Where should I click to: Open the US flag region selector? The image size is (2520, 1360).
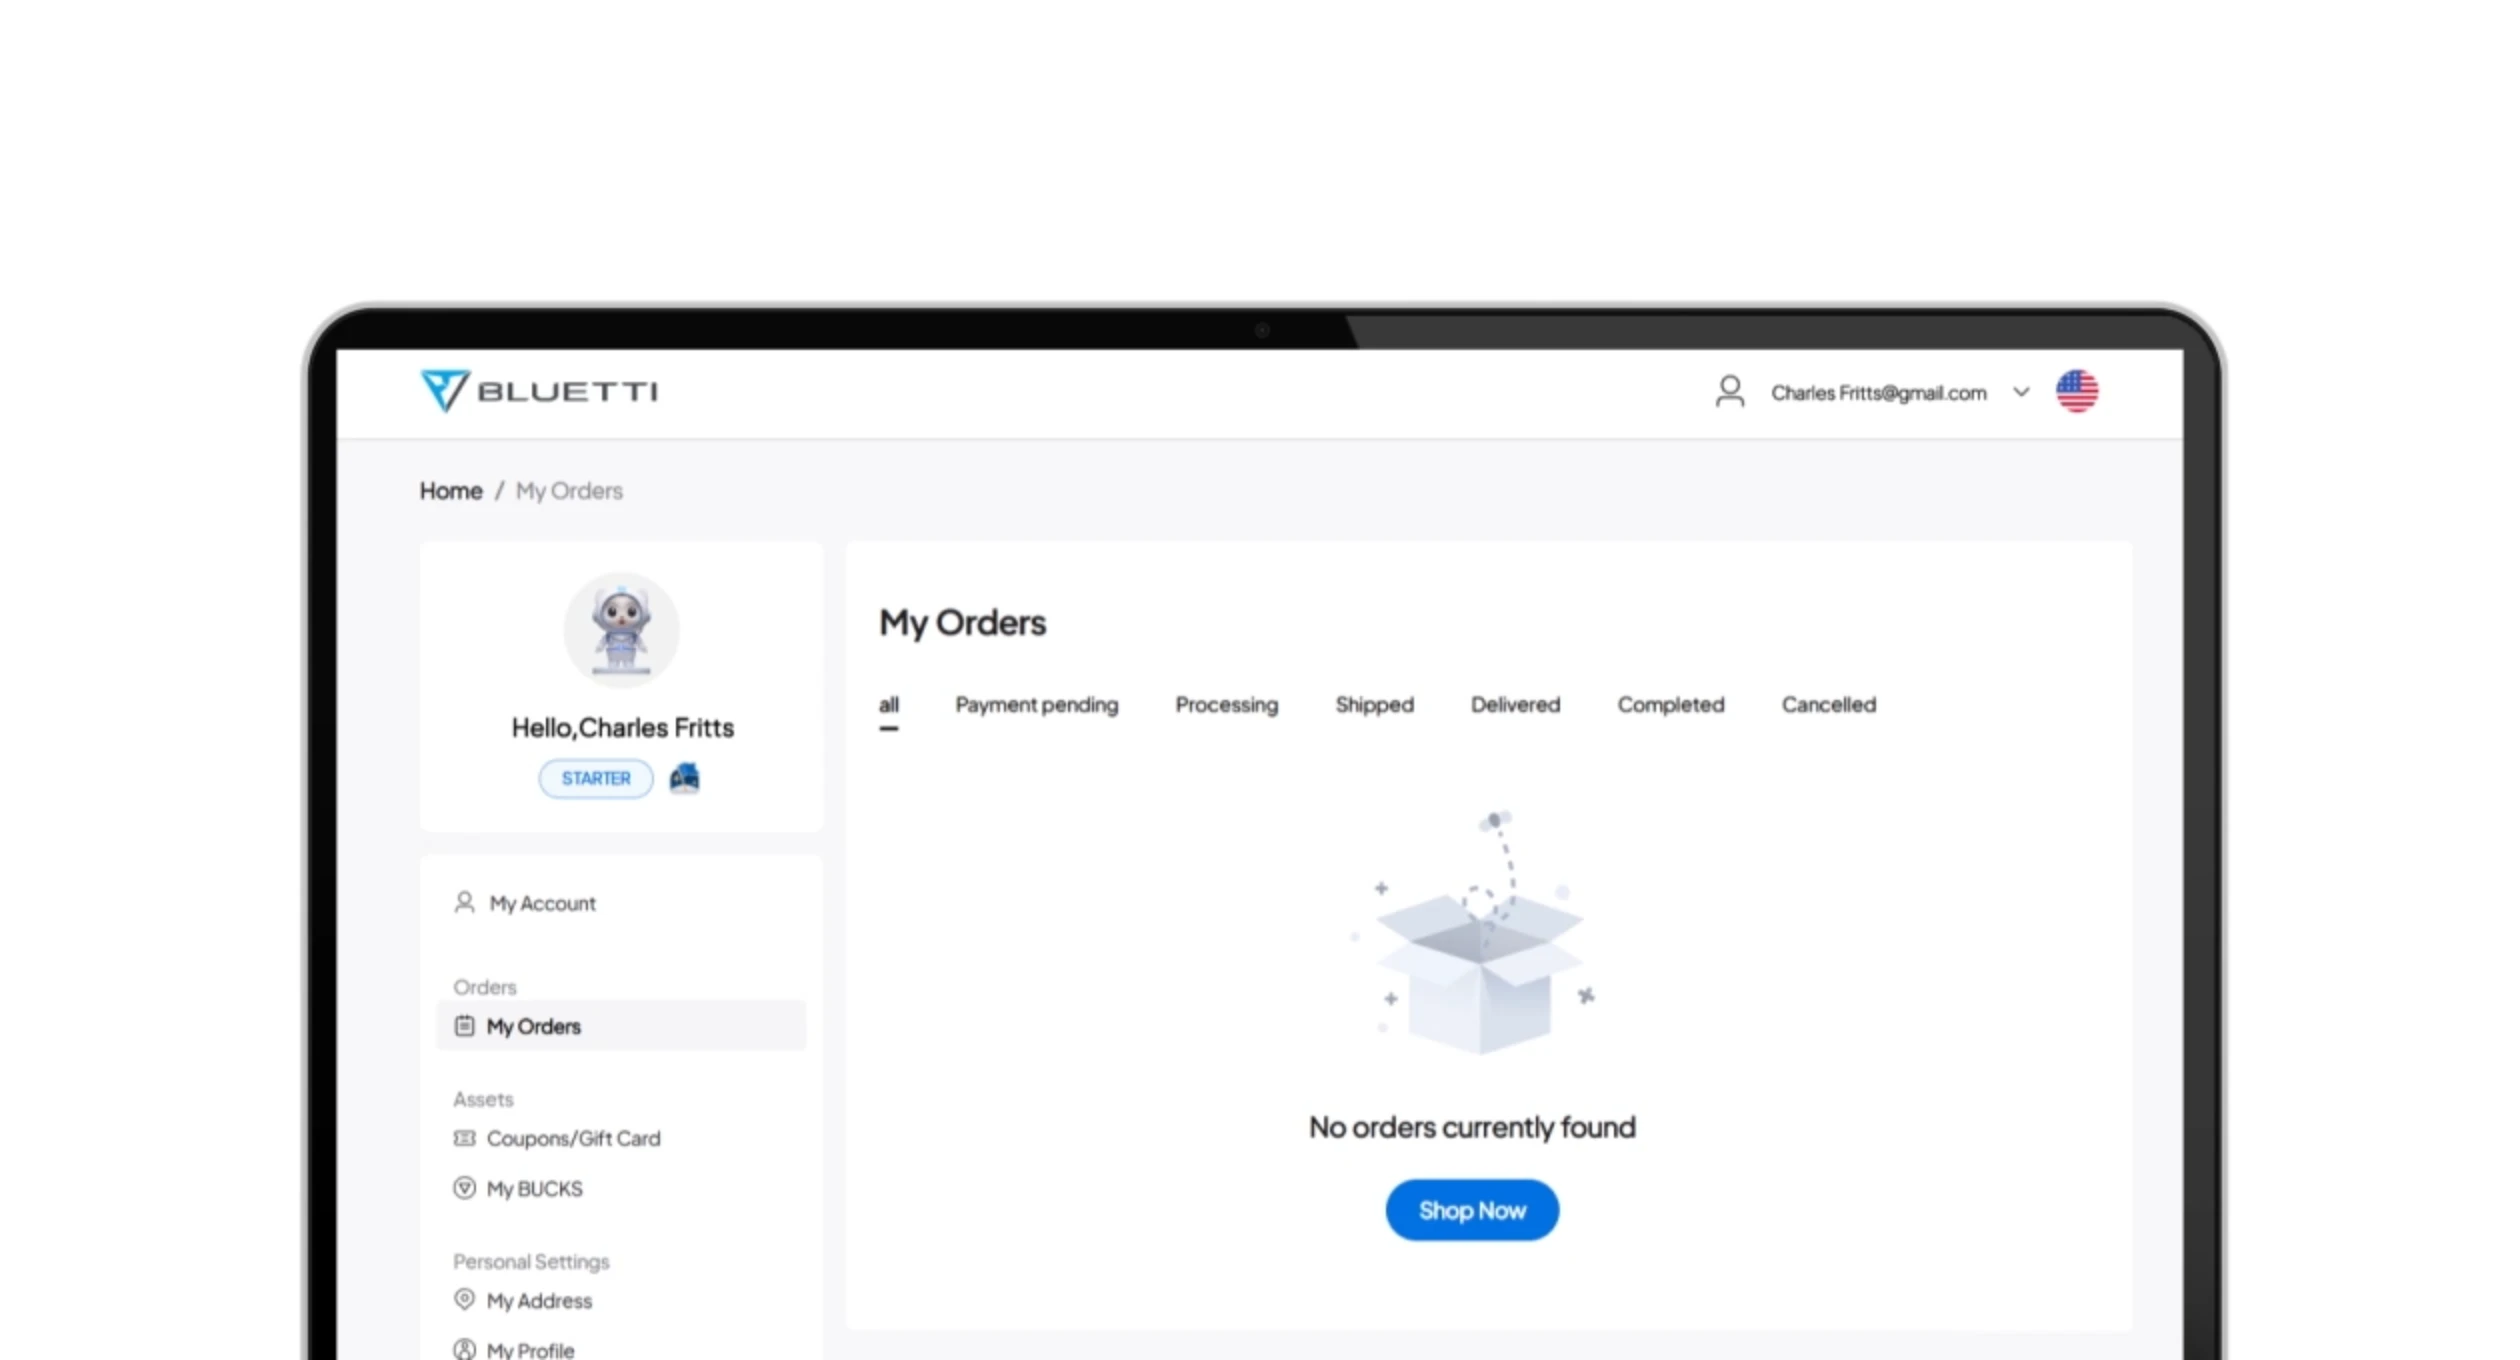click(x=2076, y=391)
